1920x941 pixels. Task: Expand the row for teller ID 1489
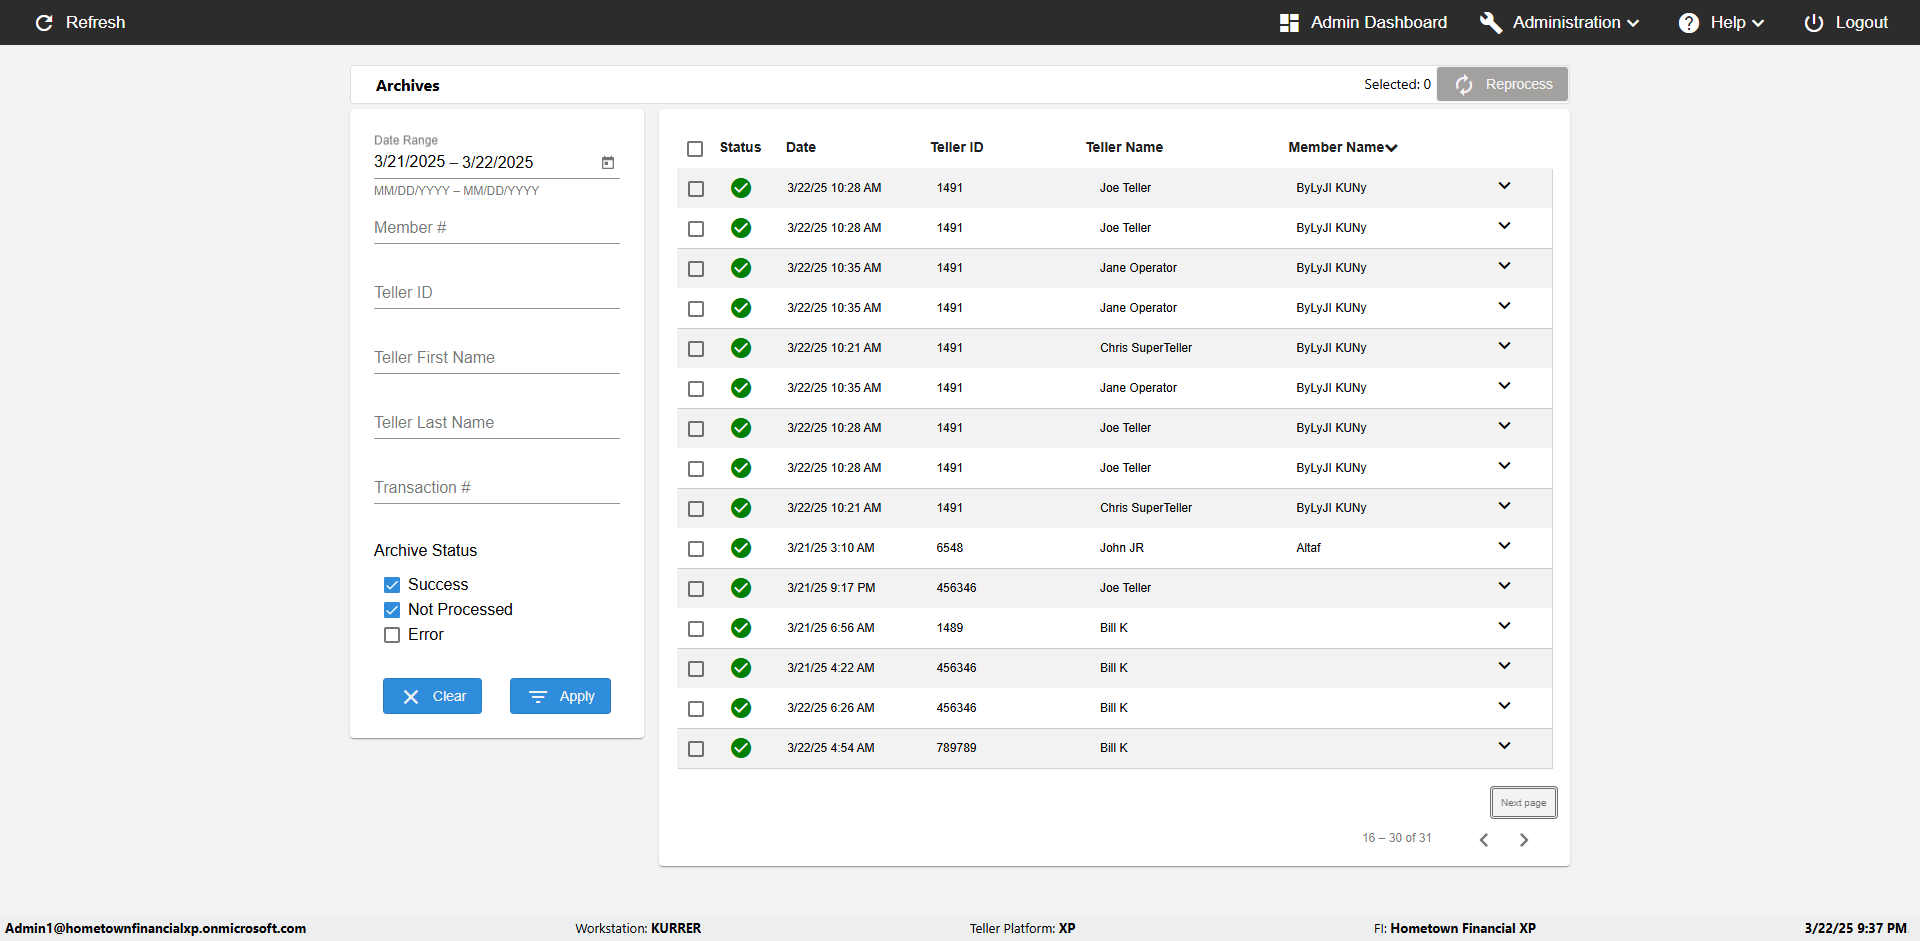point(1504,626)
